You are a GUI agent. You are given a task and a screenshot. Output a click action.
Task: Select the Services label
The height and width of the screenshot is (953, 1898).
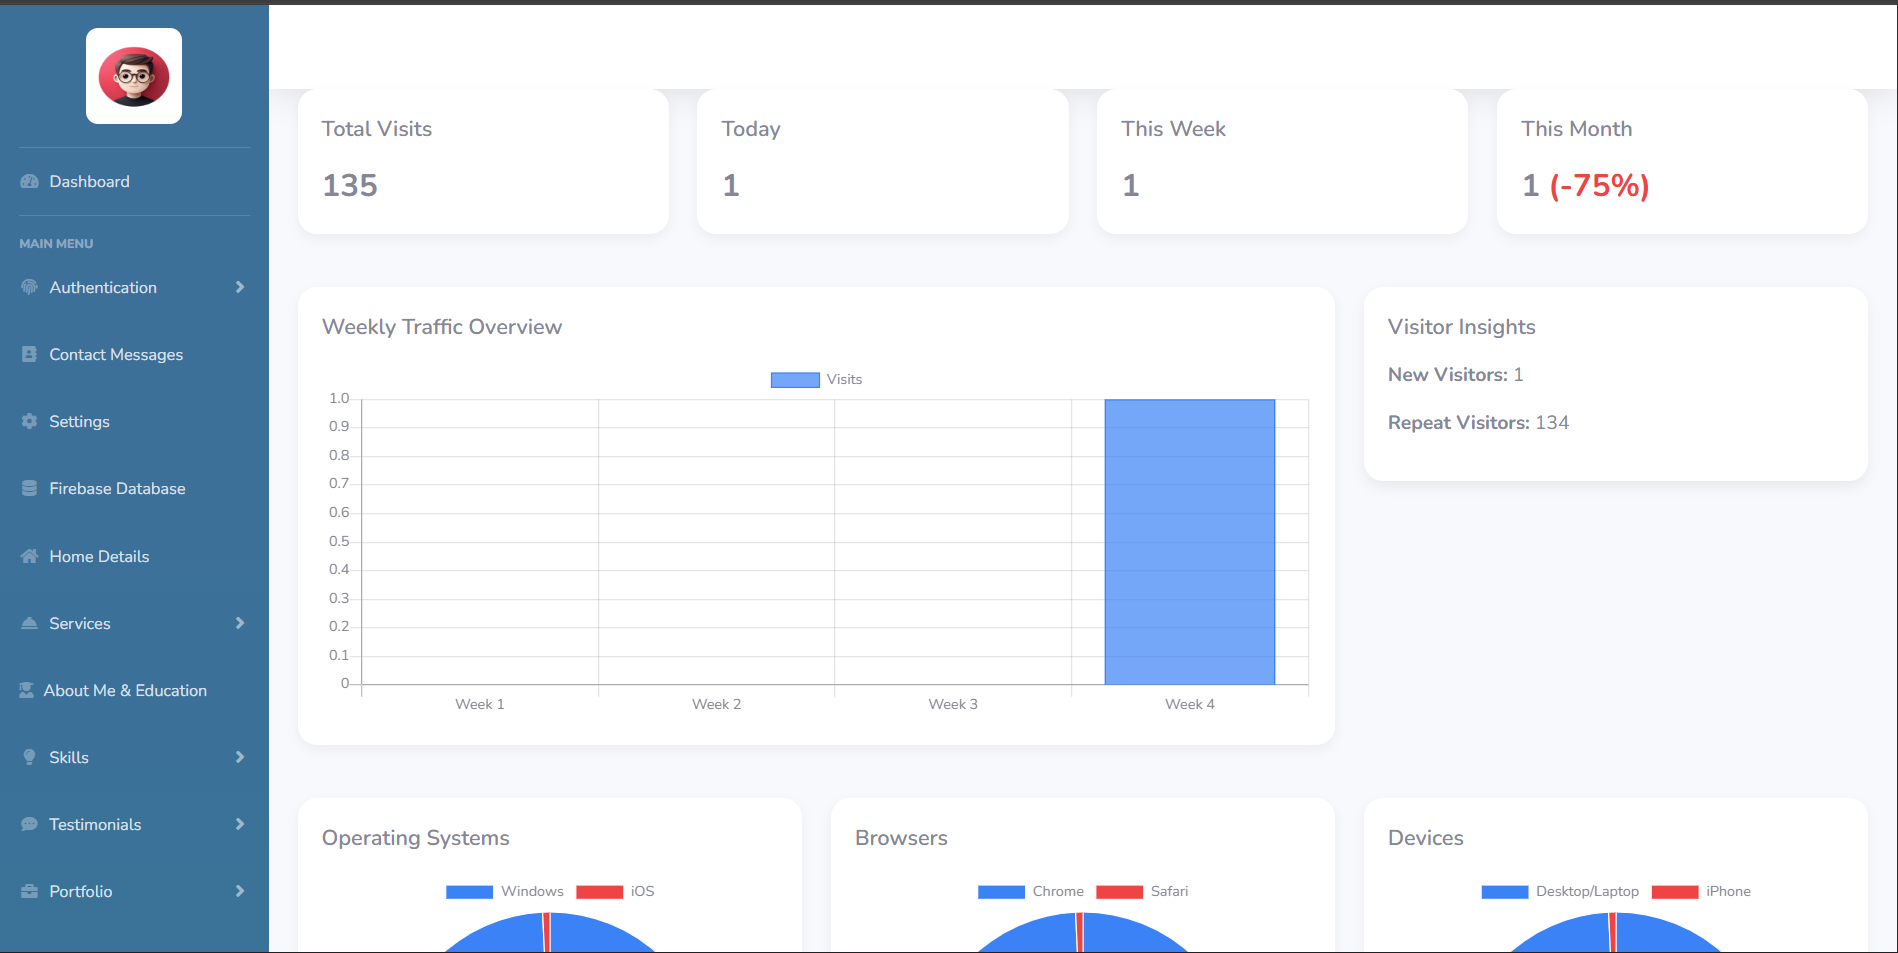80,624
